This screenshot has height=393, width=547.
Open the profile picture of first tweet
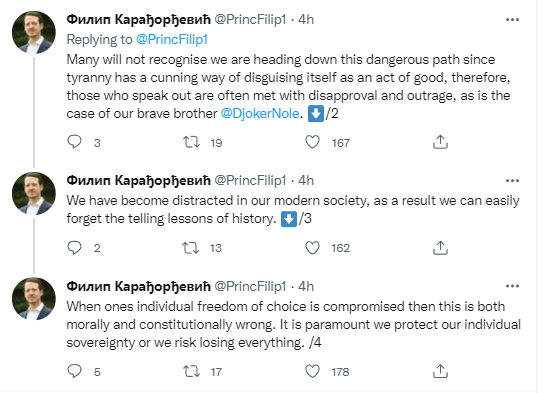coord(34,32)
